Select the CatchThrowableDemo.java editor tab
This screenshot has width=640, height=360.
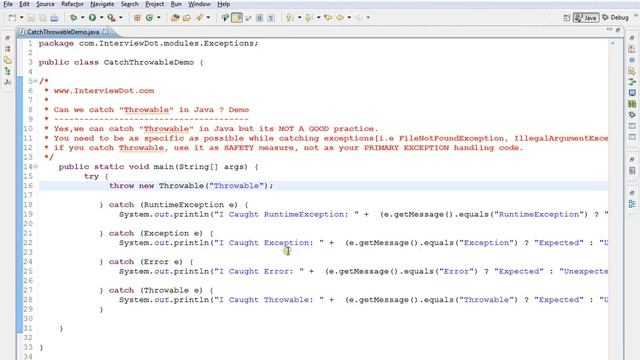pos(63,31)
